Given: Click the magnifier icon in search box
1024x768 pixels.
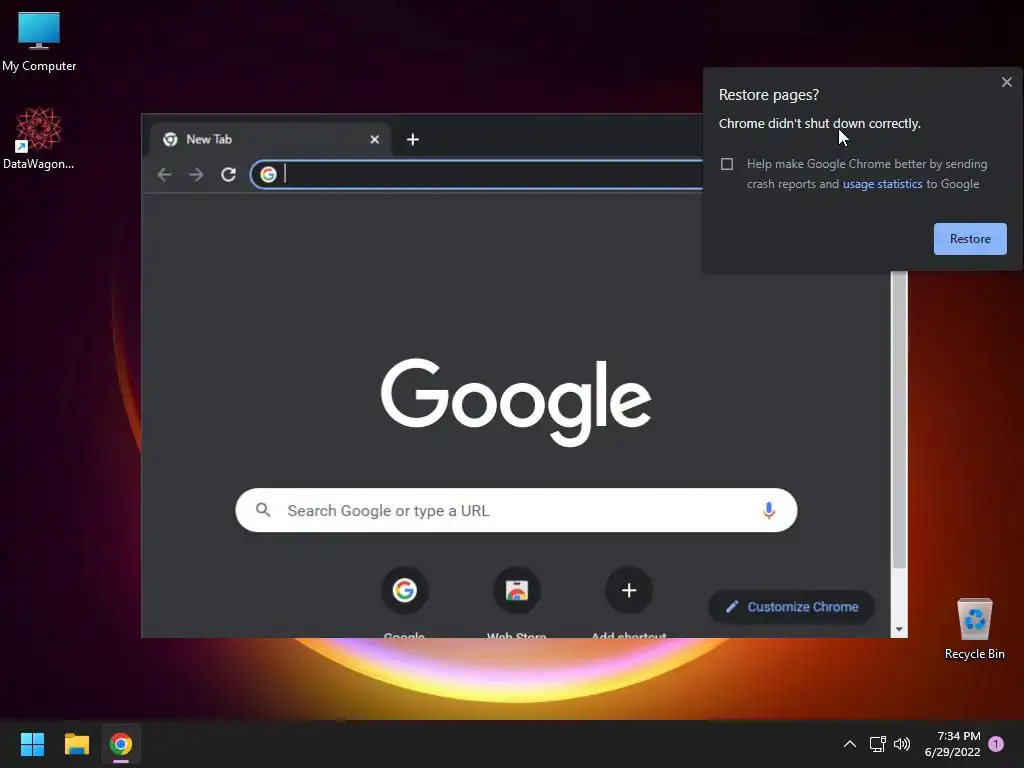Looking at the screenshot, I should [263, 510].
